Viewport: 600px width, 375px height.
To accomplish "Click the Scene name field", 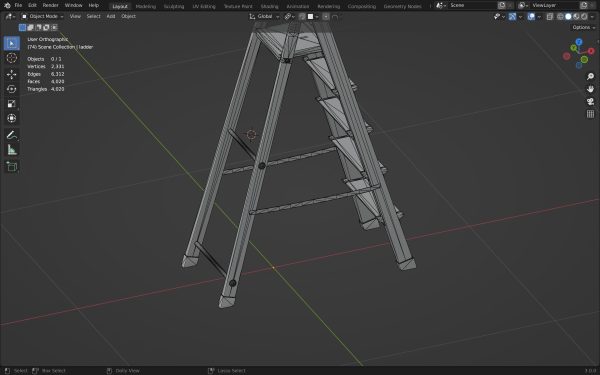I will coord(472,5).
